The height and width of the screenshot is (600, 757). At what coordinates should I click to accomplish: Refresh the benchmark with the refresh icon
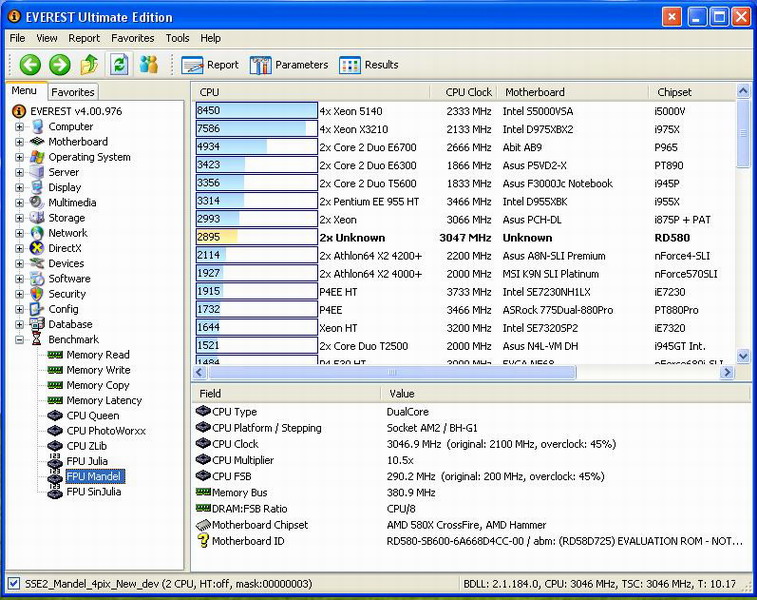pos(119,65)
